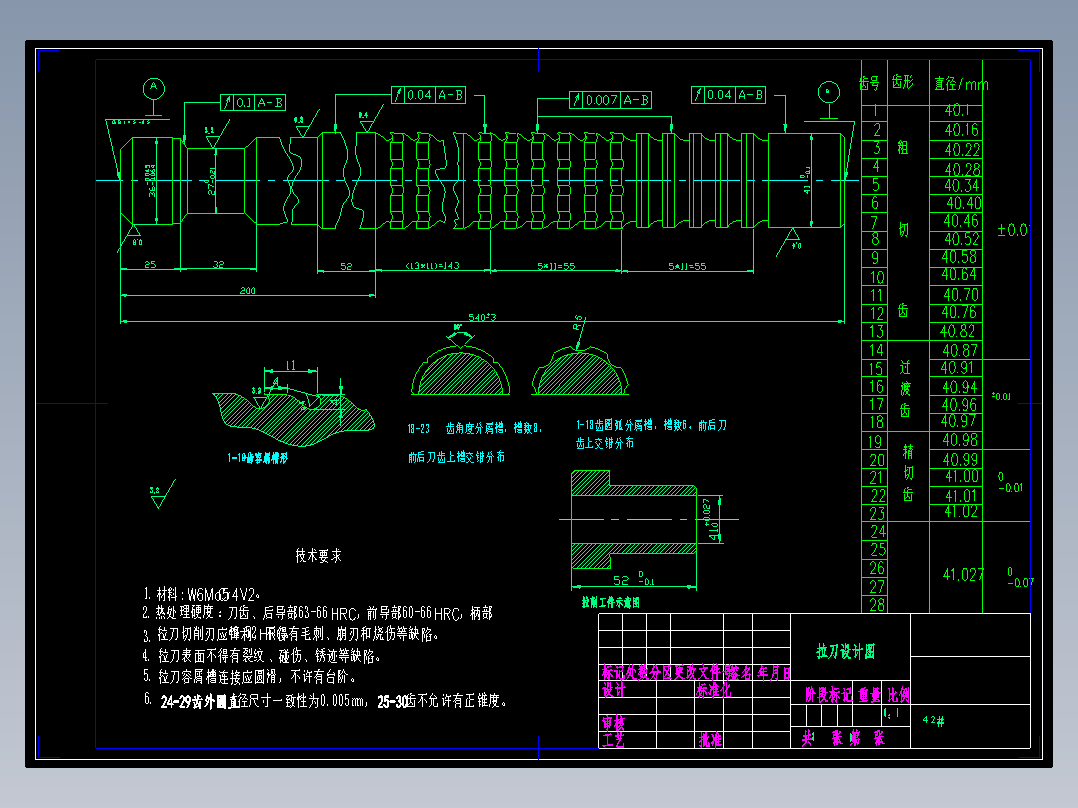Click the text 前后刀齿上槽交错分布

tap(456, 457)
